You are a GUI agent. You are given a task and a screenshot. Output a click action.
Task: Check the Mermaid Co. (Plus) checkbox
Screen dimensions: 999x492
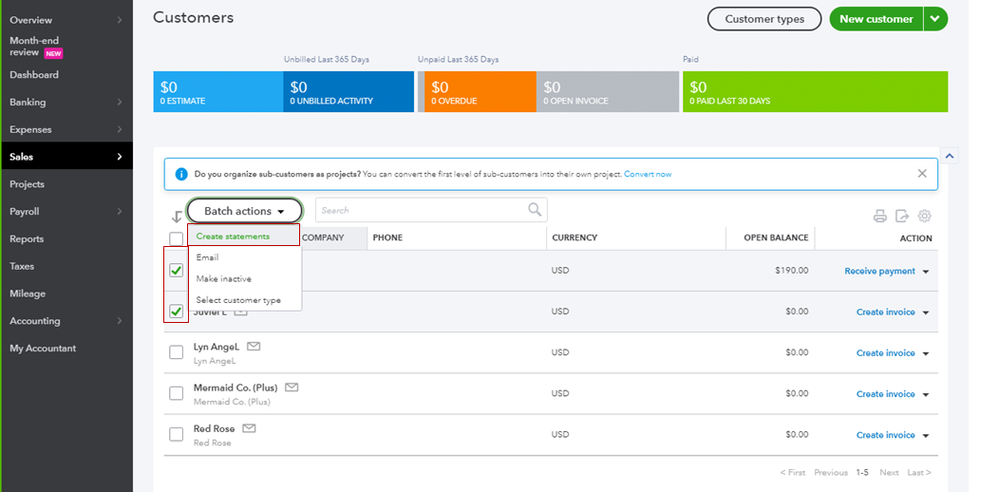(176, 393)
